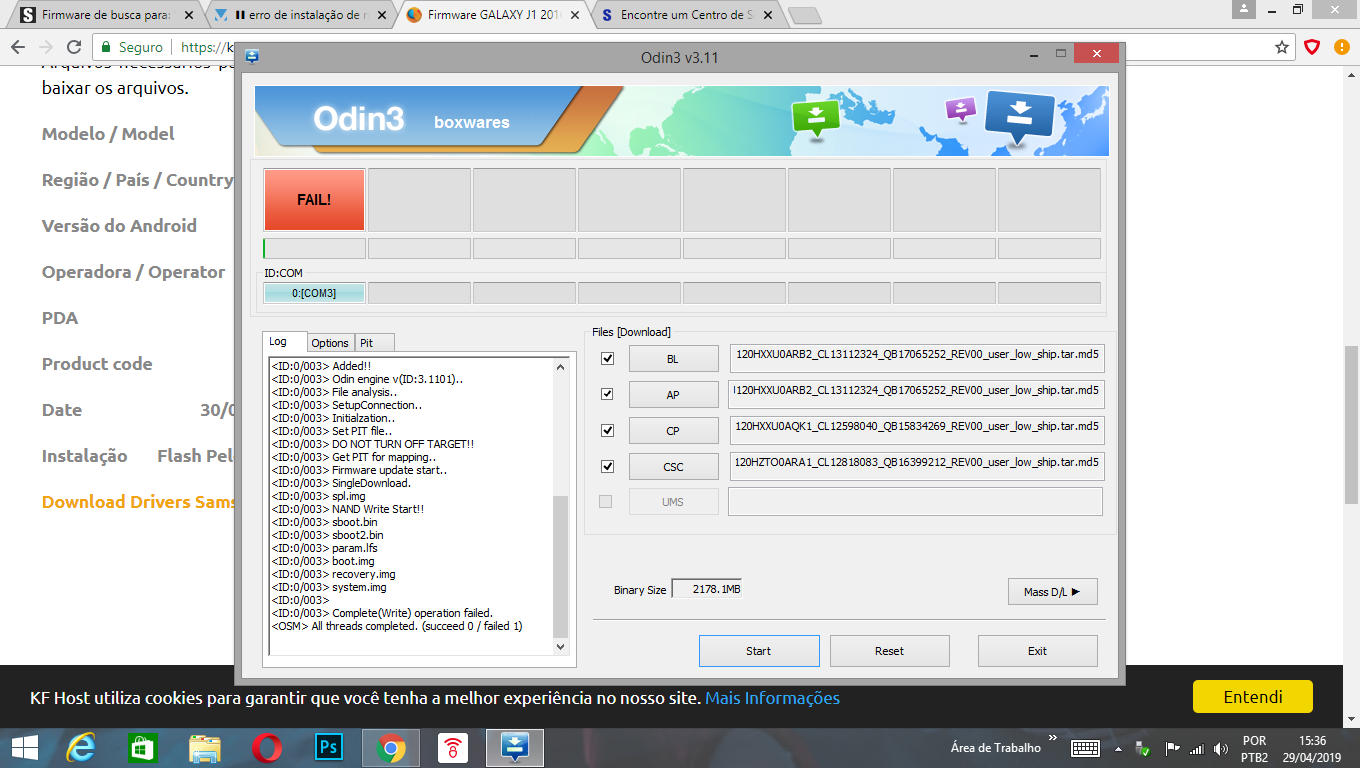Close the 'Firmware GALAXY J1' browser tab

577,15
